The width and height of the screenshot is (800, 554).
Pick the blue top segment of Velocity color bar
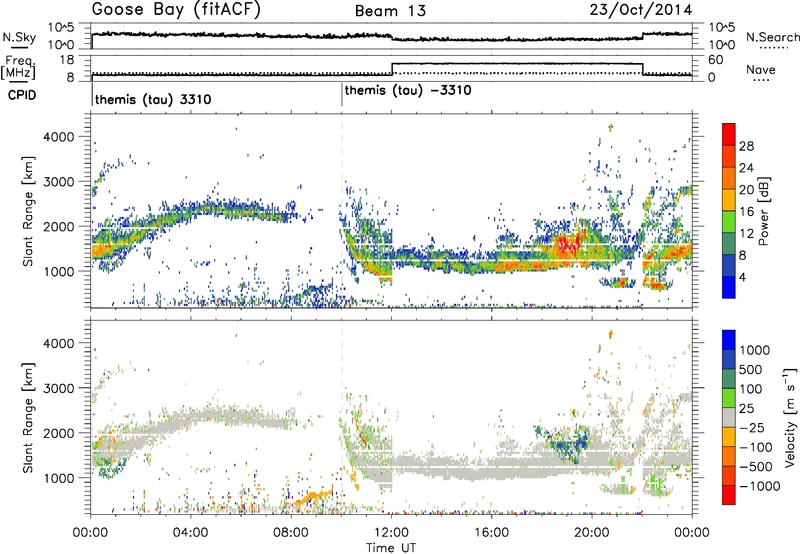(x=729, y=340)
